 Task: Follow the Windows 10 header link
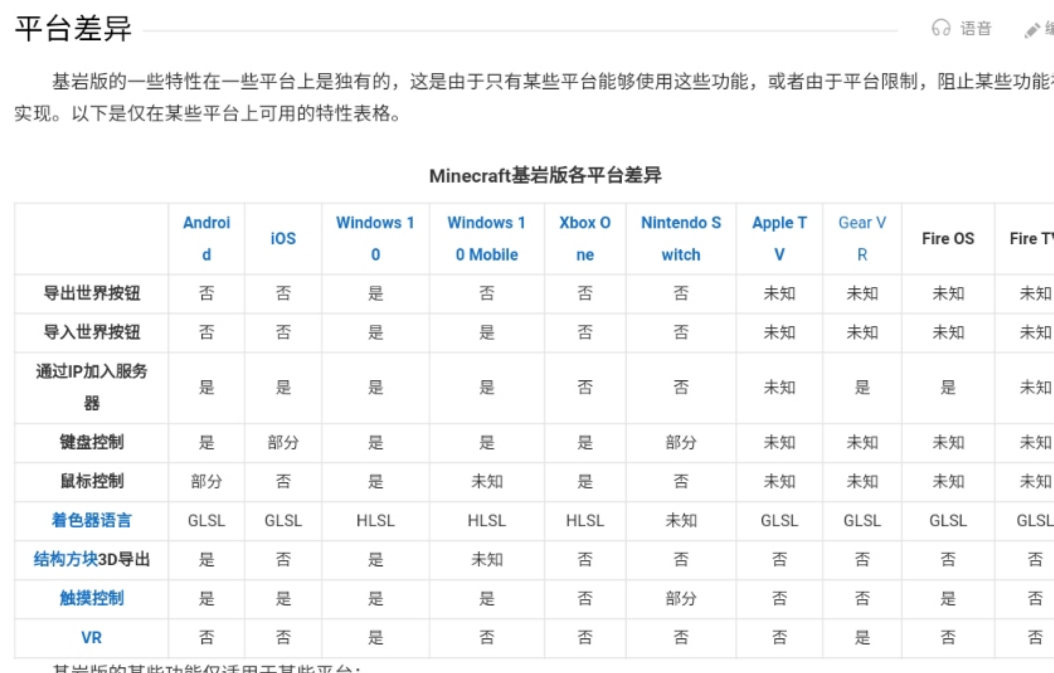(x=375, y=239)
